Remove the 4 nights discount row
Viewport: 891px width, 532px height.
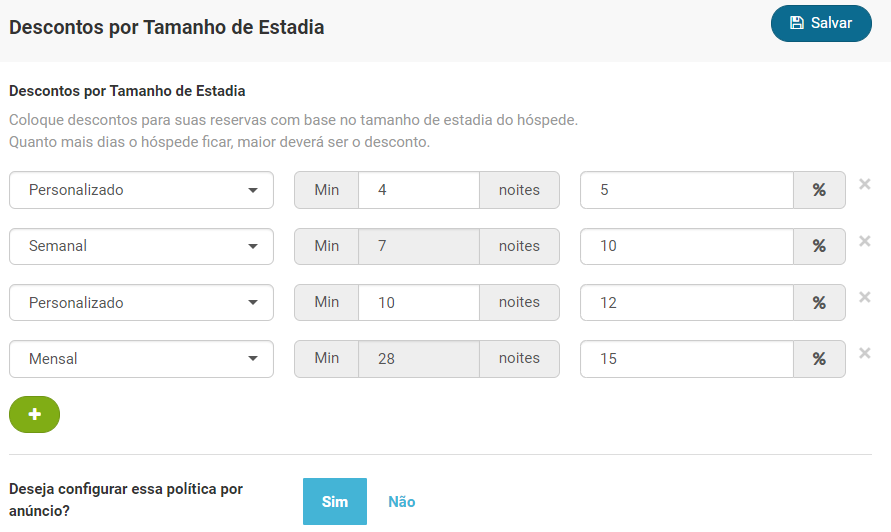point(864,184)
